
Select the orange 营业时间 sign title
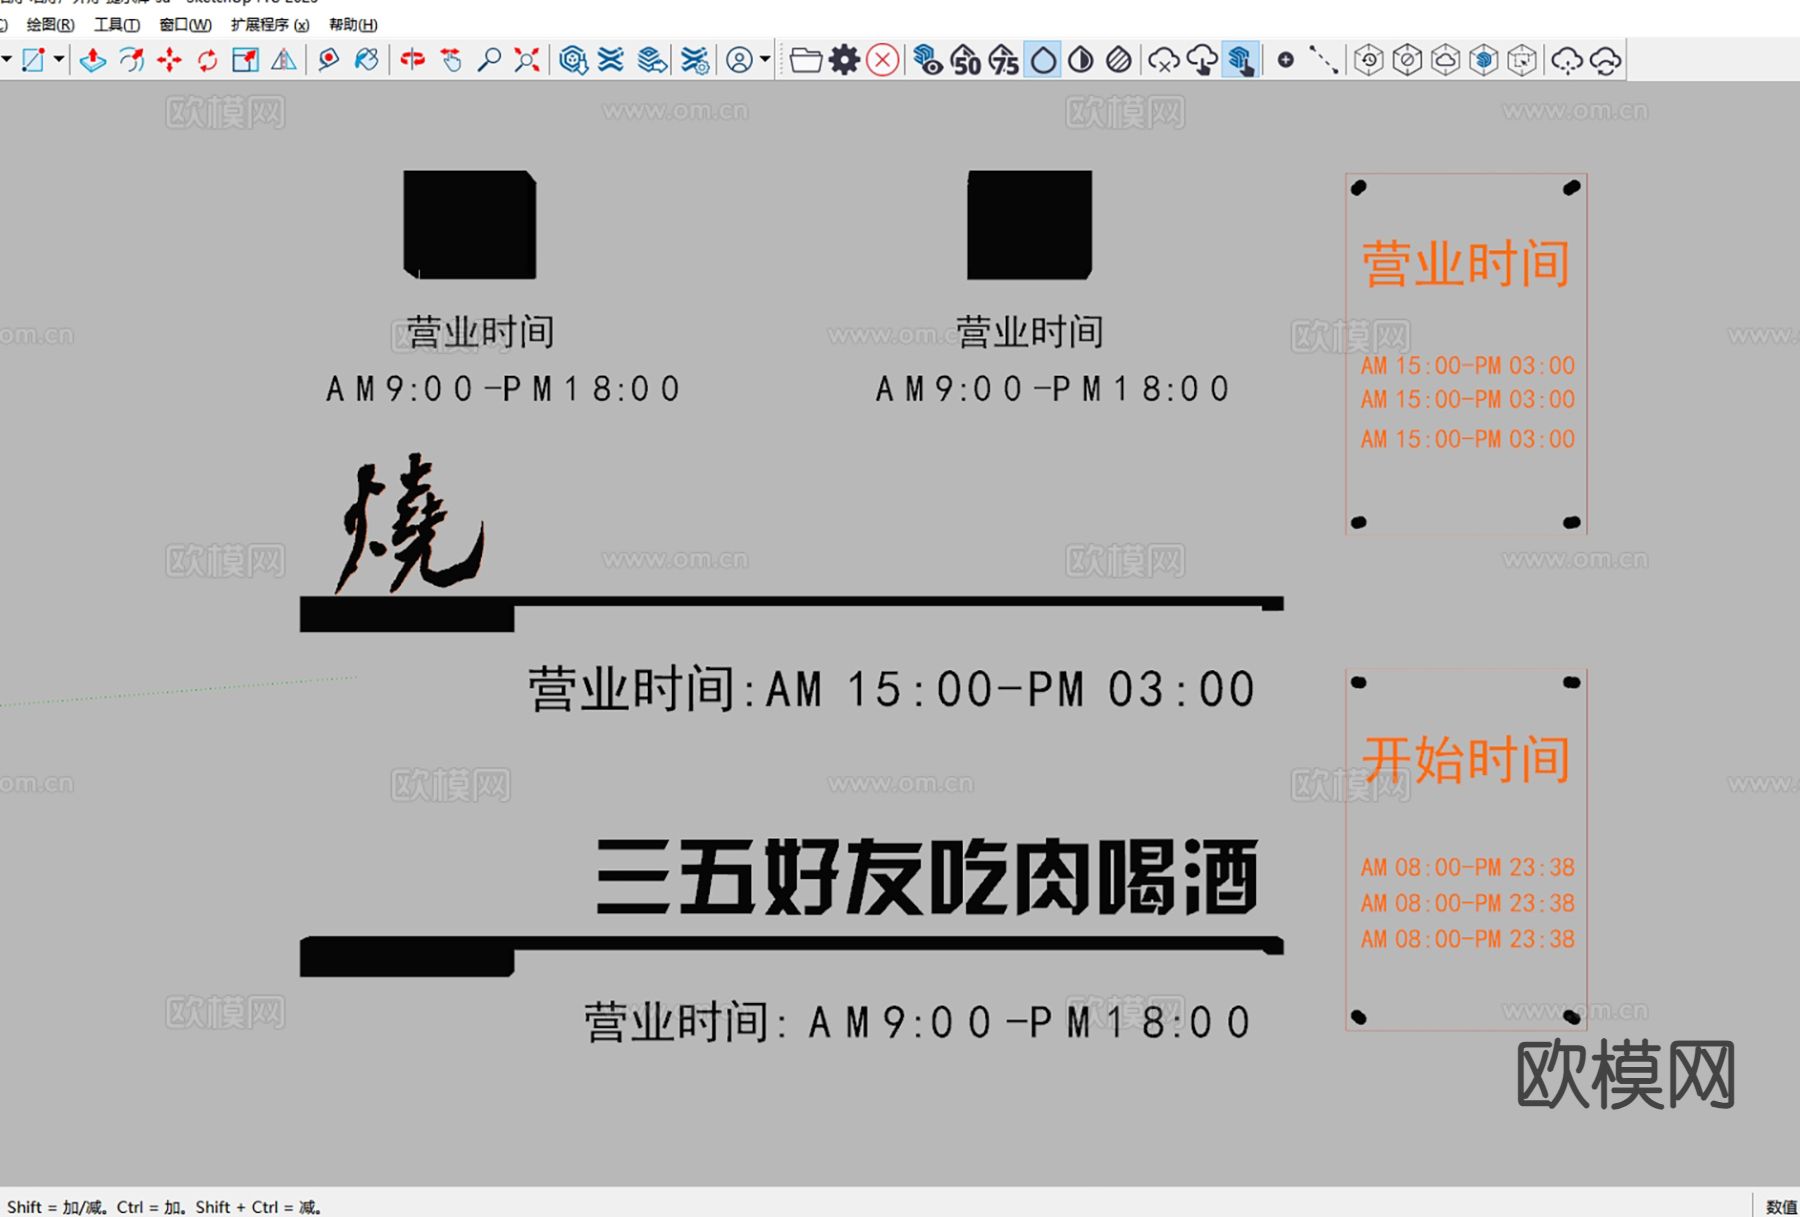pos(1466,264)
